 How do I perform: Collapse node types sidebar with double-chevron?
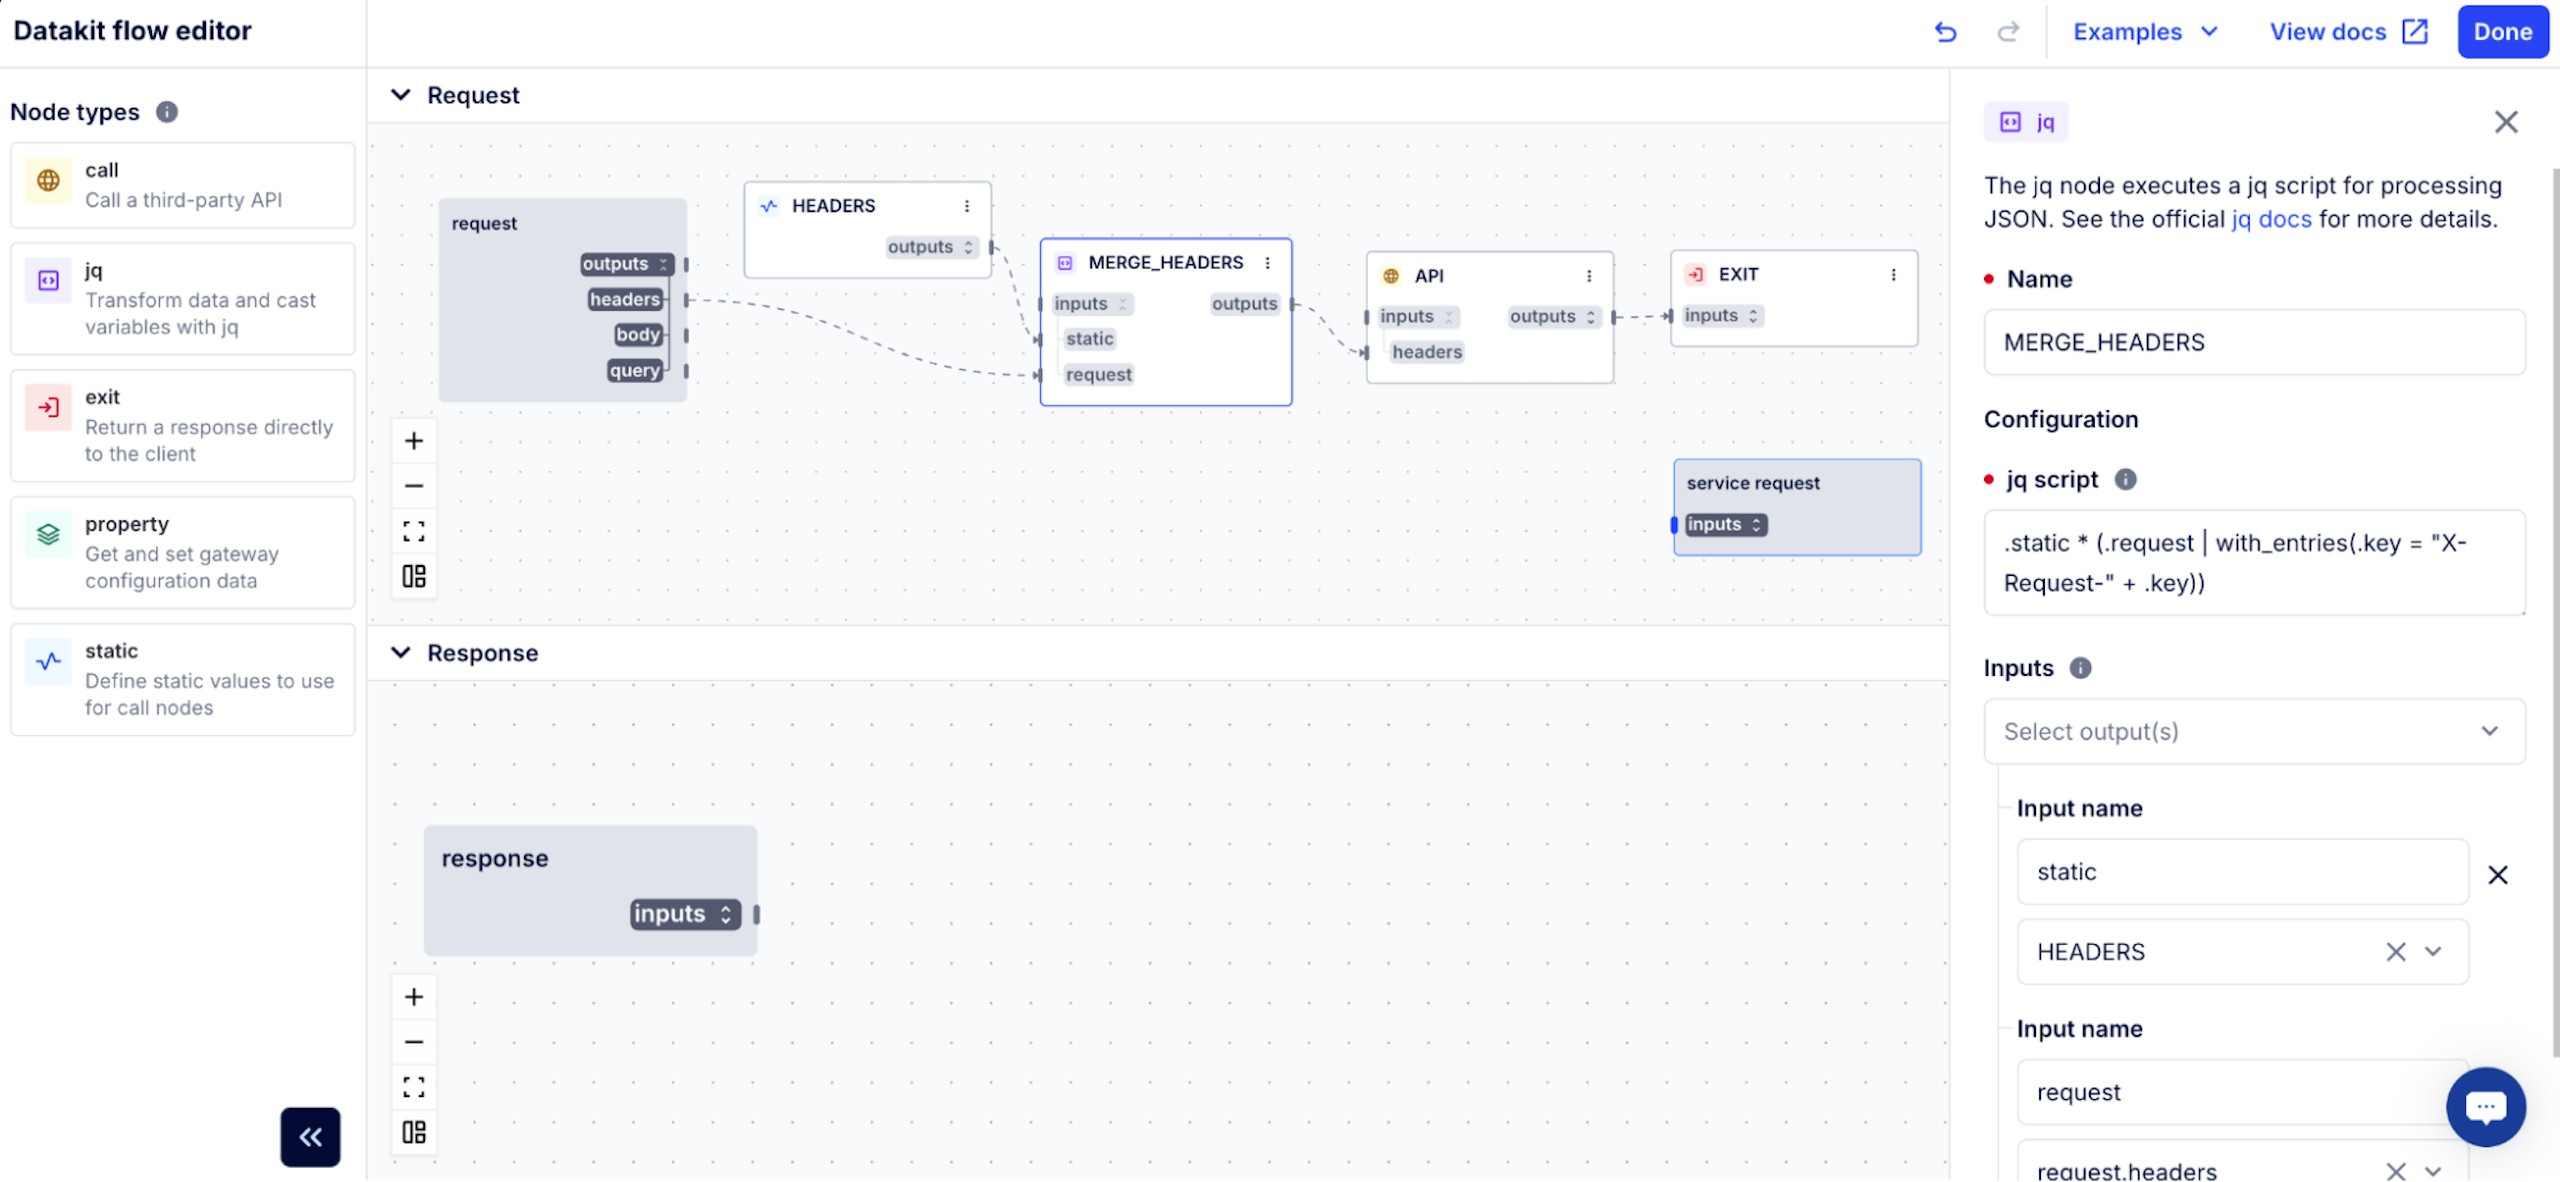pyautogui.click(x=310, y=1137)
